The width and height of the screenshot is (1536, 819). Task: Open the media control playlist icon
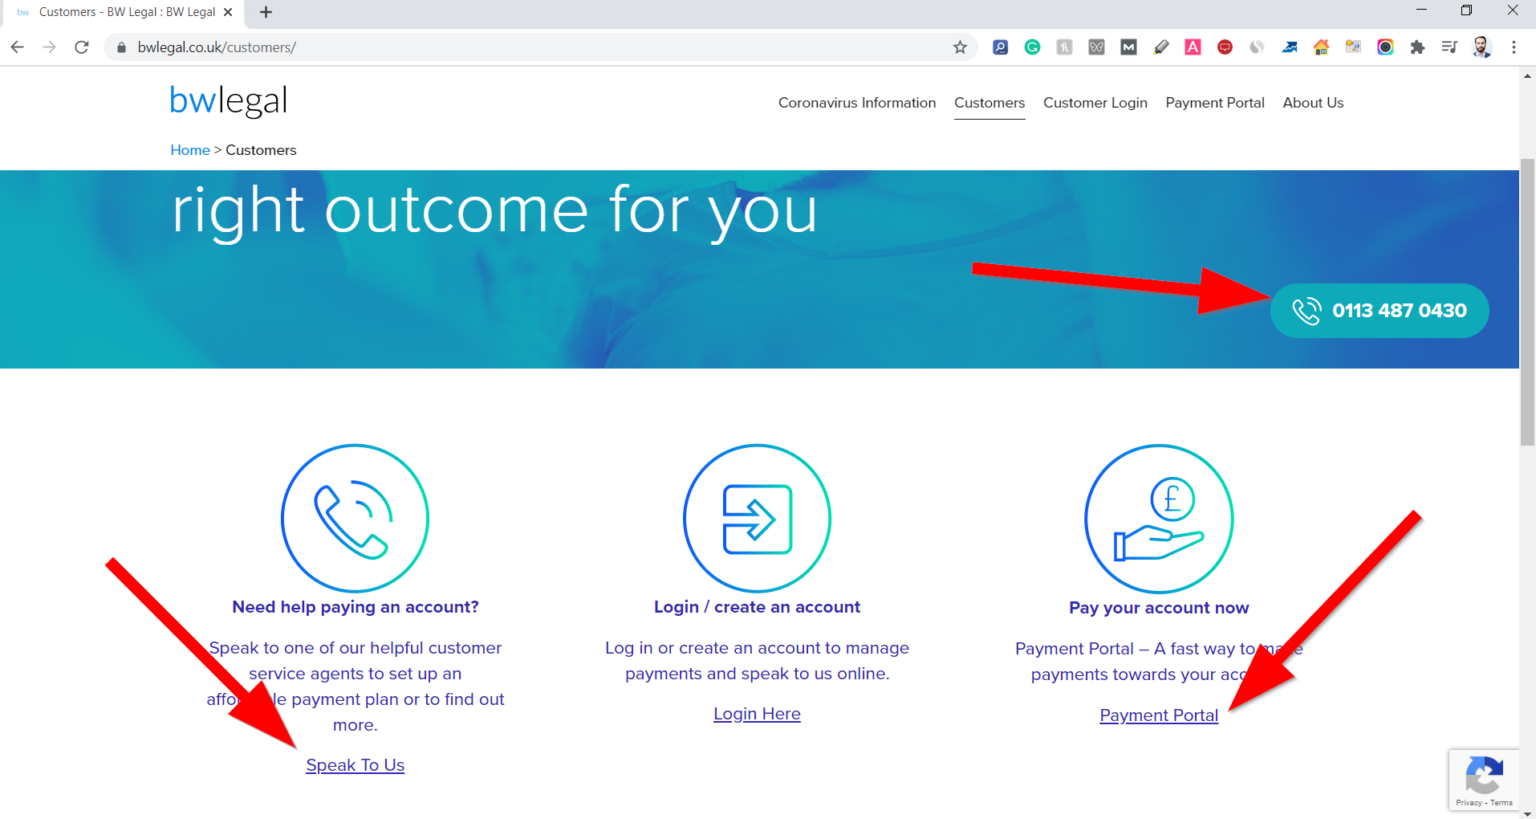1449,47
